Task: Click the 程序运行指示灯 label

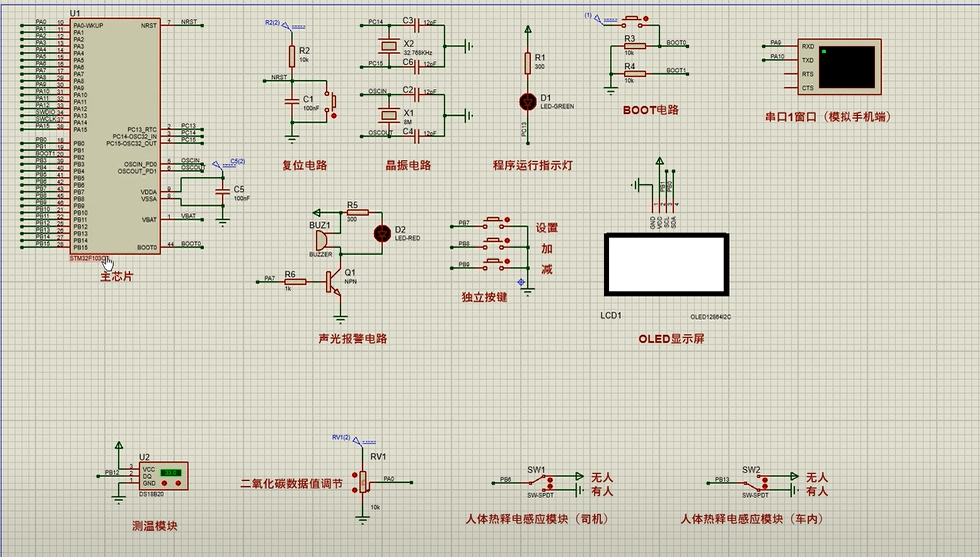Action: point(532,165)
